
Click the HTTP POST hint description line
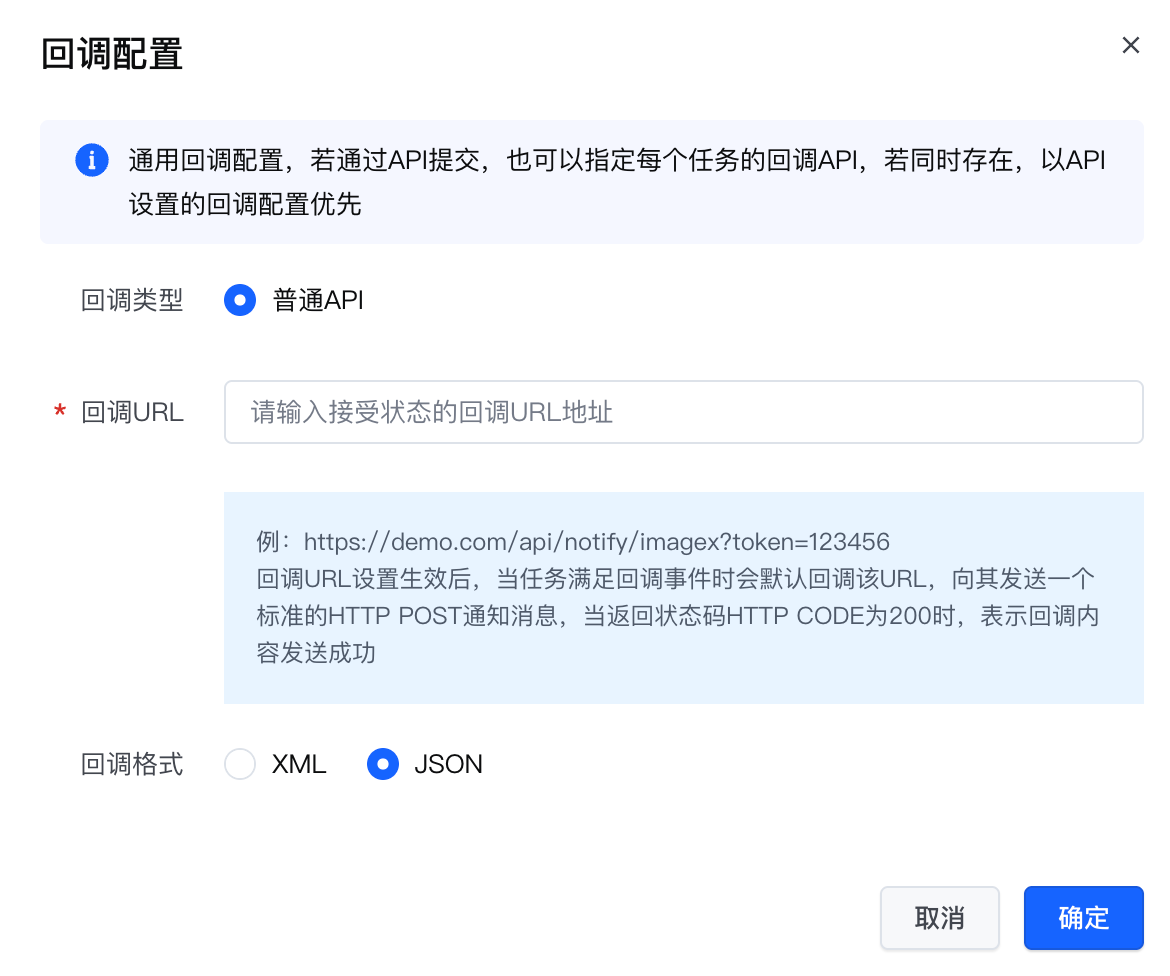(677, 615)
